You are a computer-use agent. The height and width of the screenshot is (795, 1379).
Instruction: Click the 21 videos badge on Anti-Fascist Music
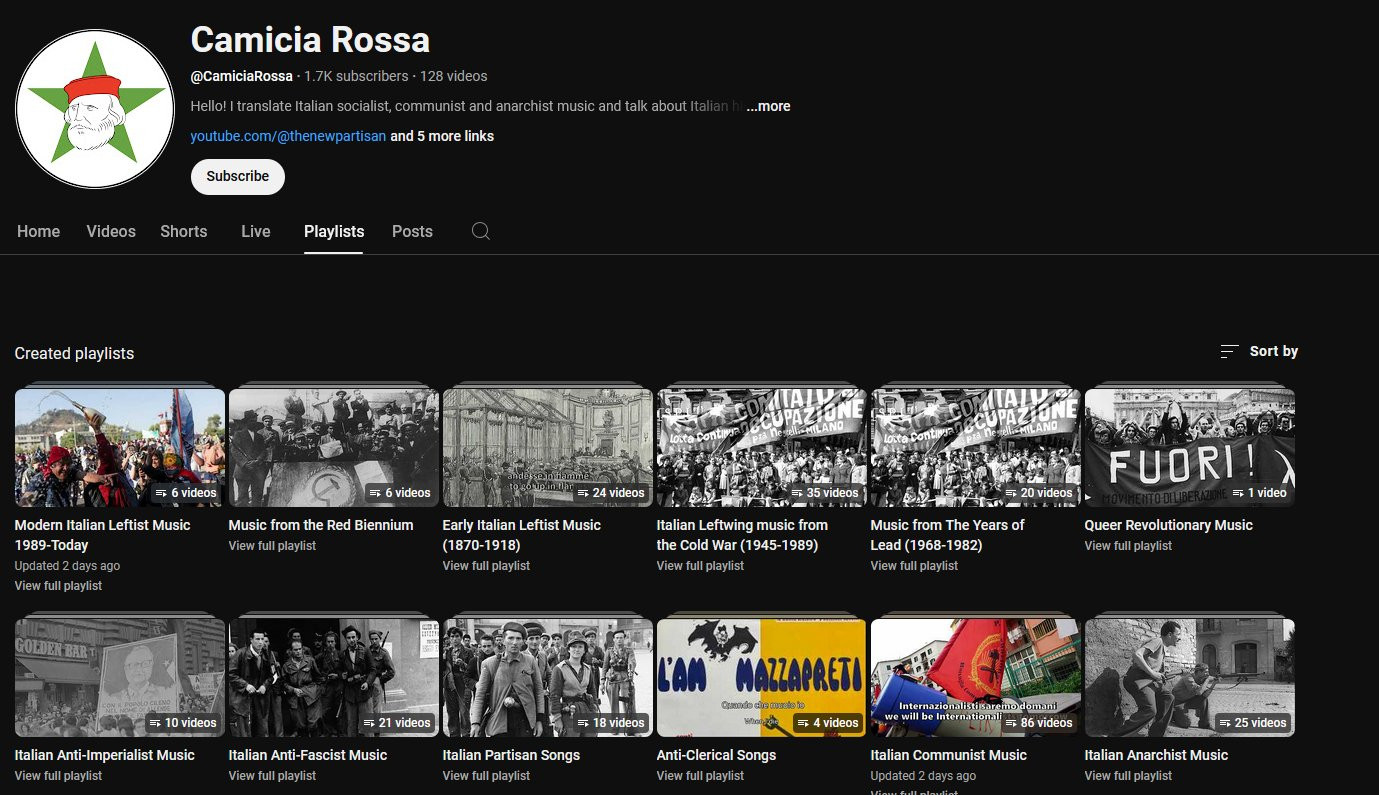396,723
